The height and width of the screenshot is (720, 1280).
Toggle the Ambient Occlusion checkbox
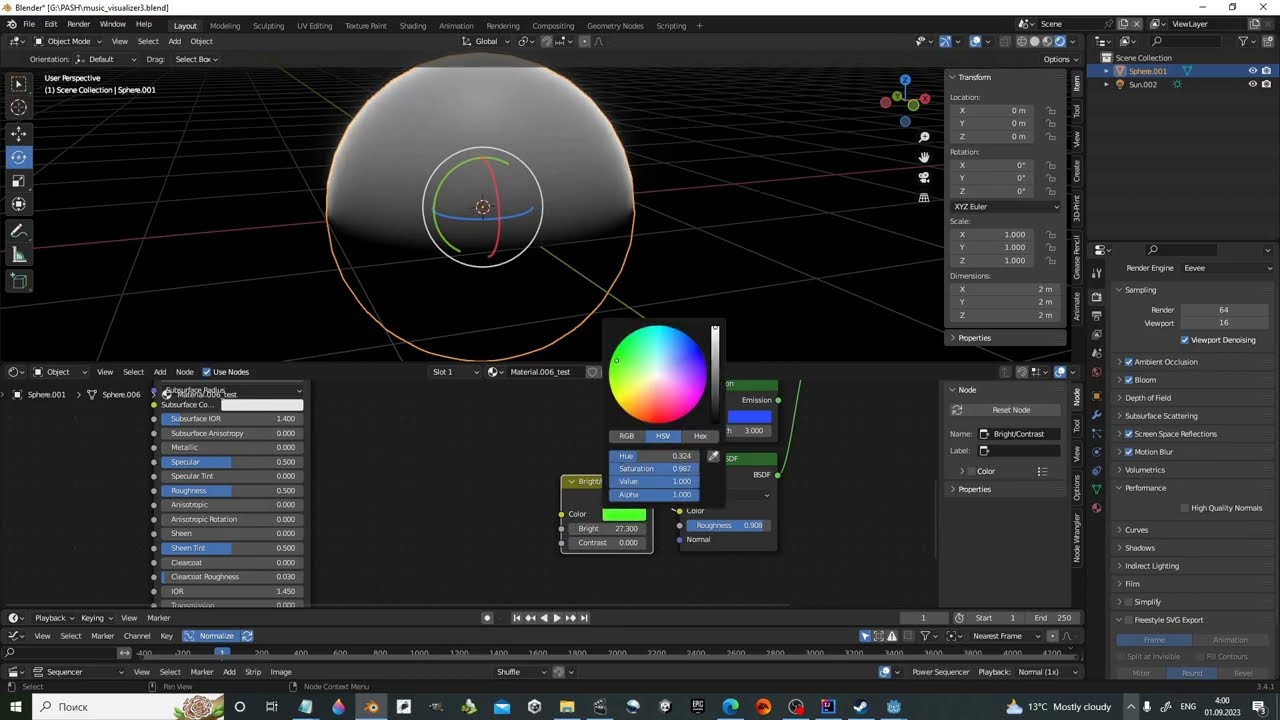tap(1129, 362)
